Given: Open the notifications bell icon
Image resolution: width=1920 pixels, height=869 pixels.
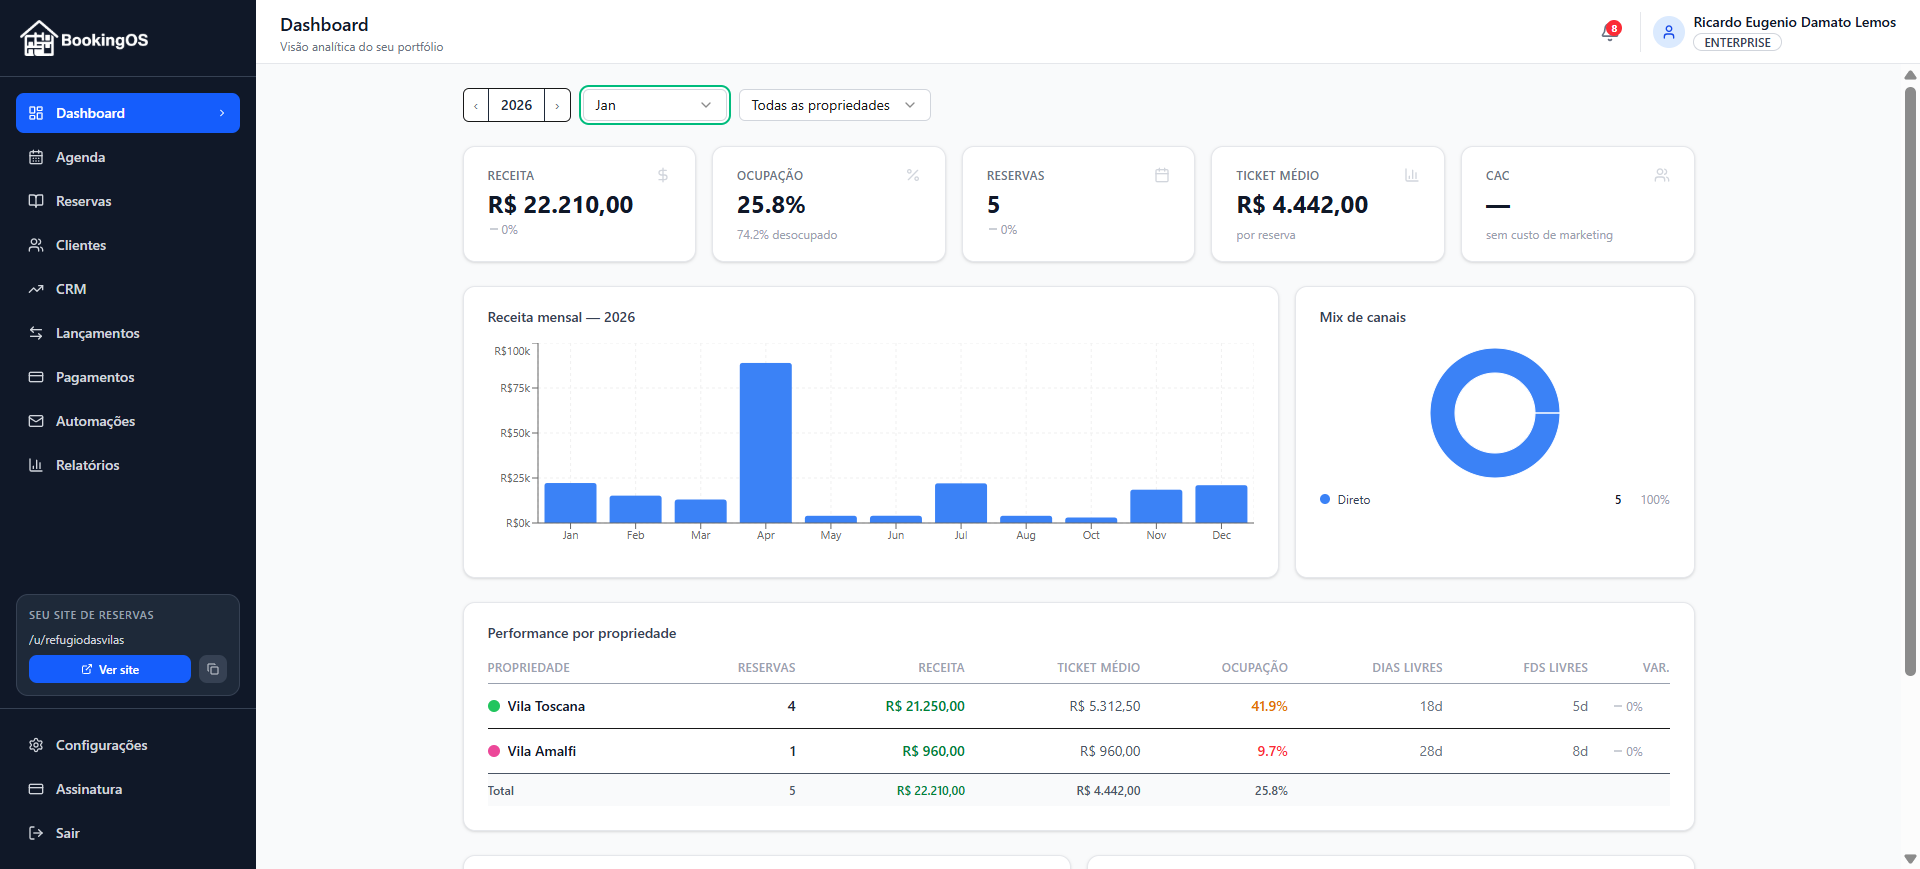Looking at the screenshot, I should (1609, 33).
